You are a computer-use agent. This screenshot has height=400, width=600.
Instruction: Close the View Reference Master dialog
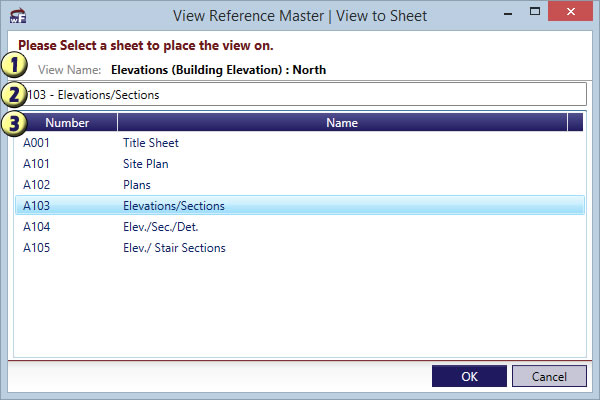pyautogui.click(x=571, y=14)
